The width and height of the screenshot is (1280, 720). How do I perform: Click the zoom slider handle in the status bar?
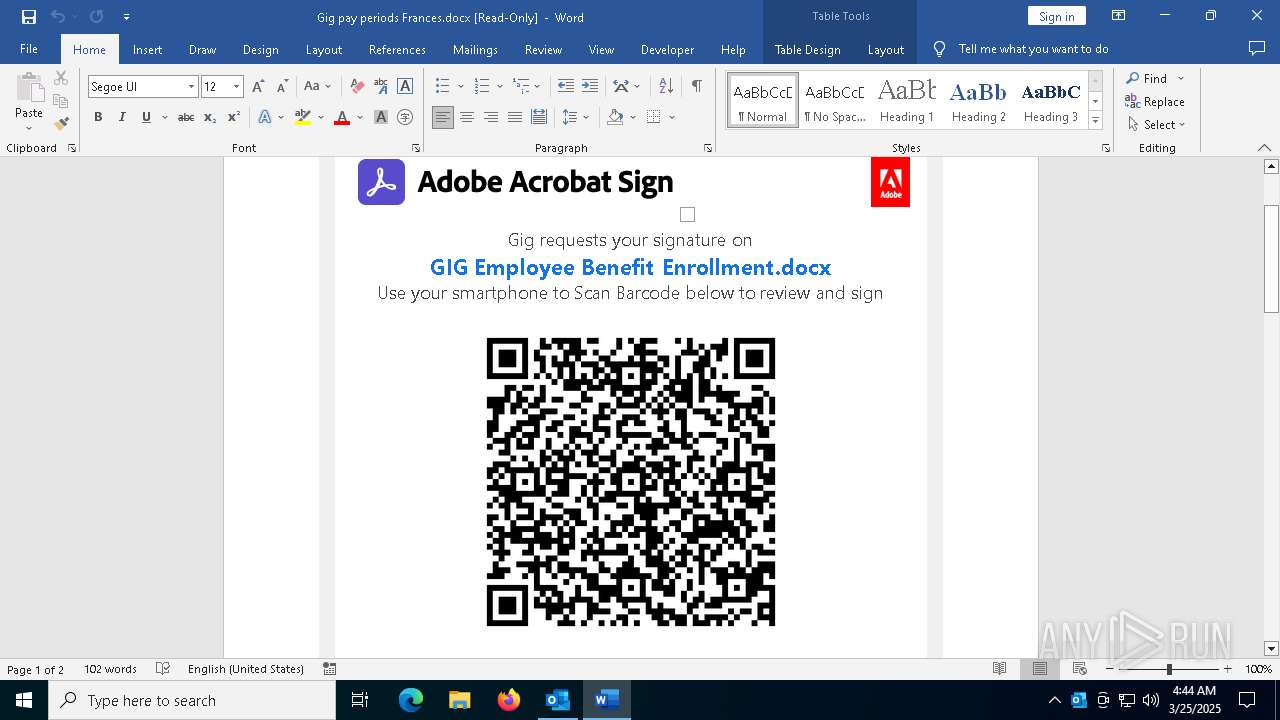pos(1169,669)
